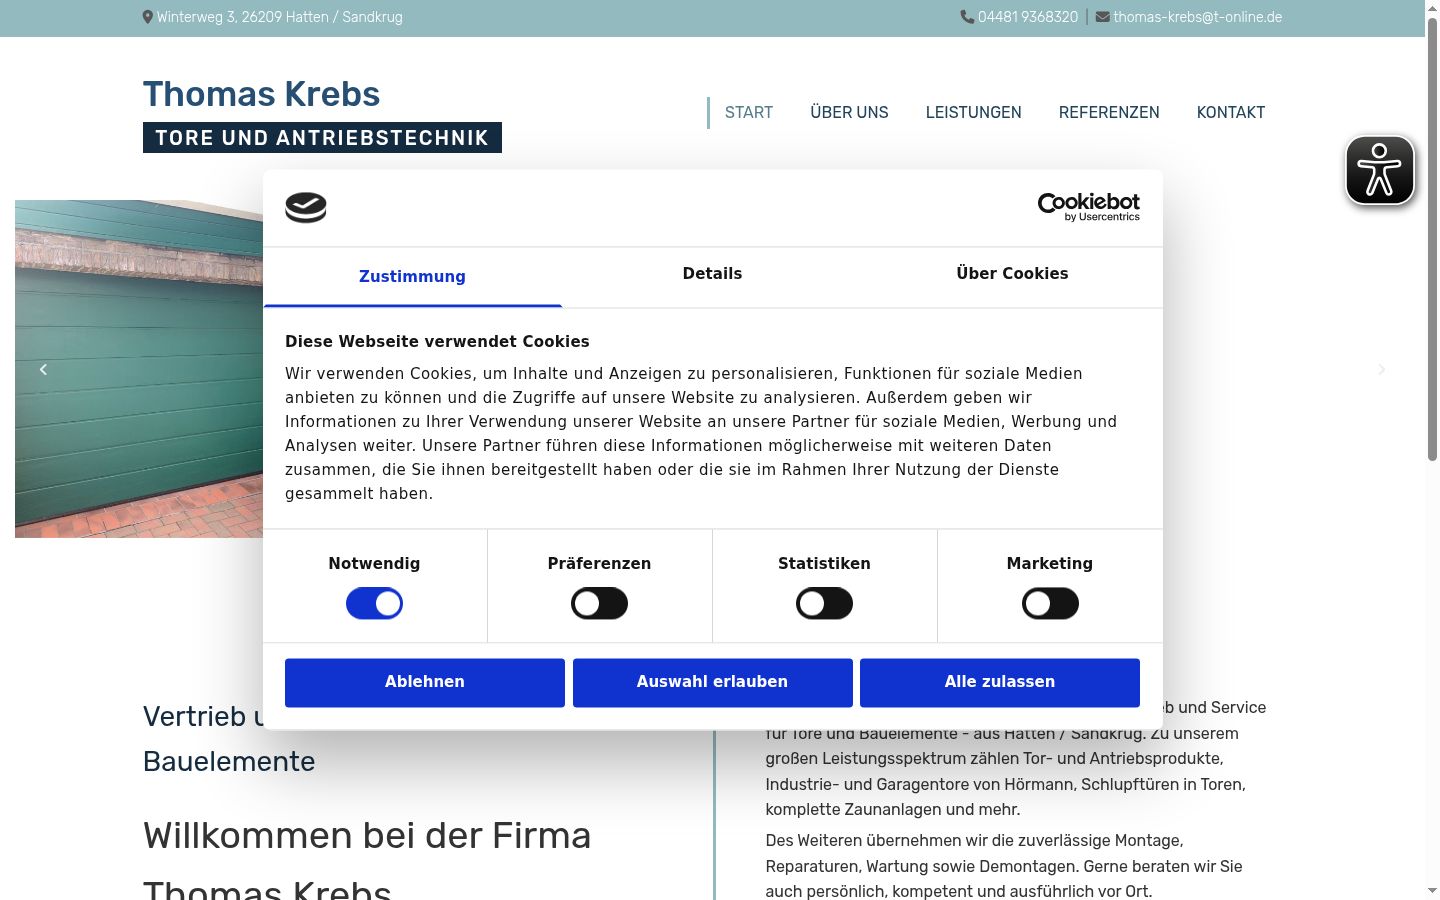Click the page vertical scrollbar thumb
The height and width of the screenshot is (900, 1440).
pos(1432,240)
